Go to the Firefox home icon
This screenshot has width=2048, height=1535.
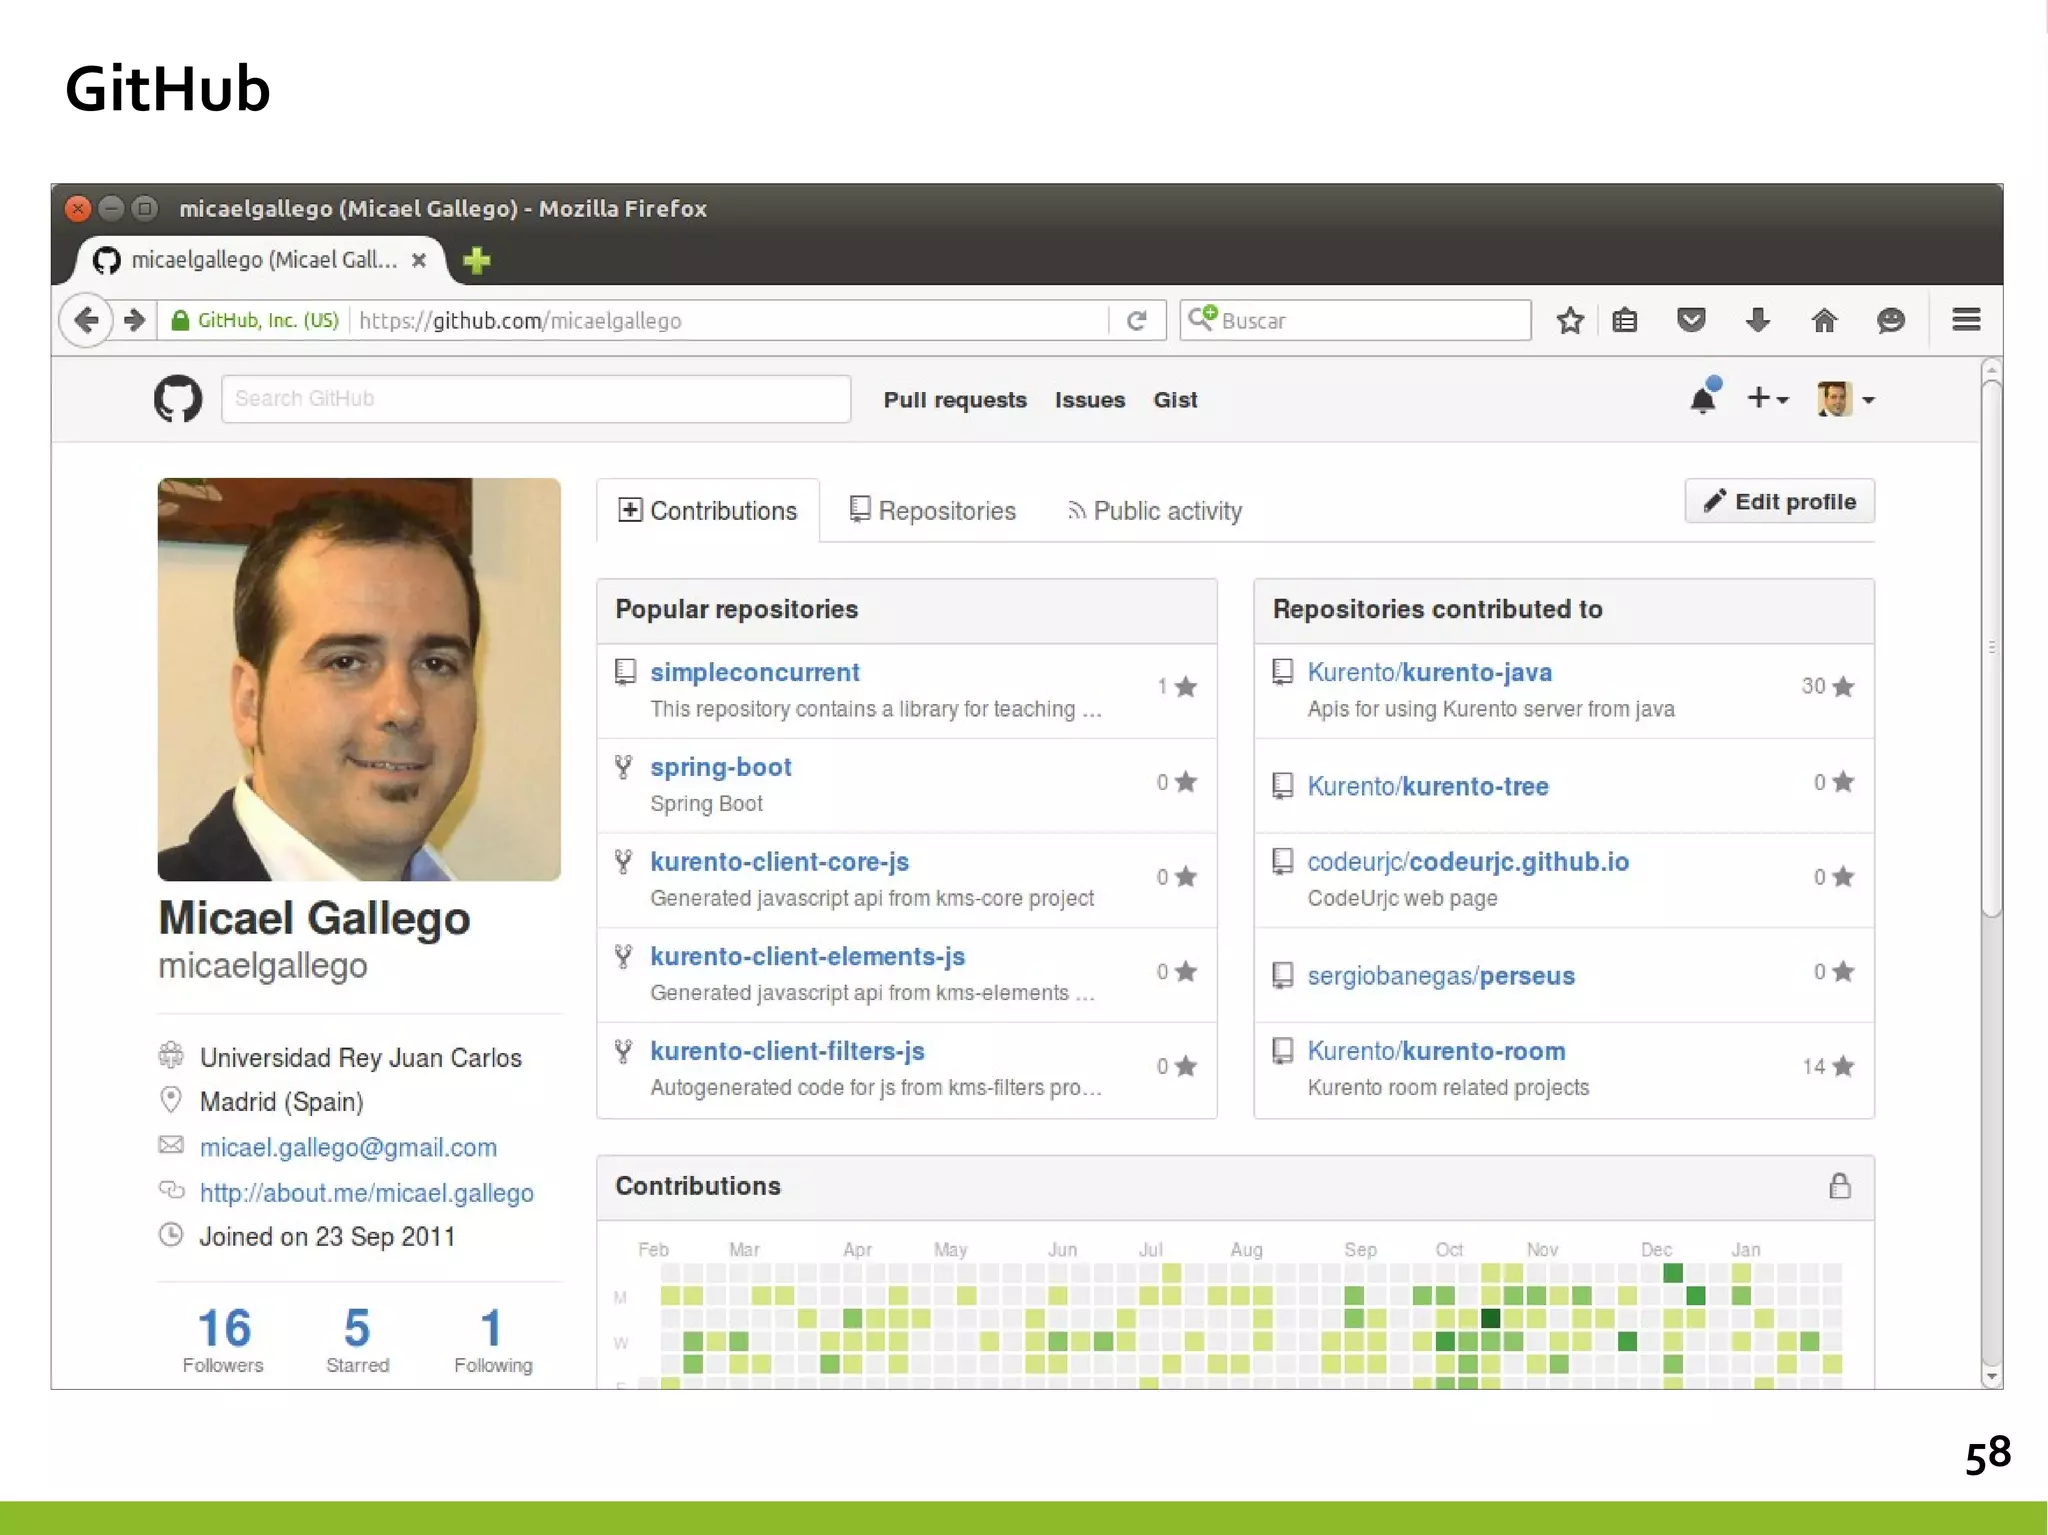tap(1824, 320)
